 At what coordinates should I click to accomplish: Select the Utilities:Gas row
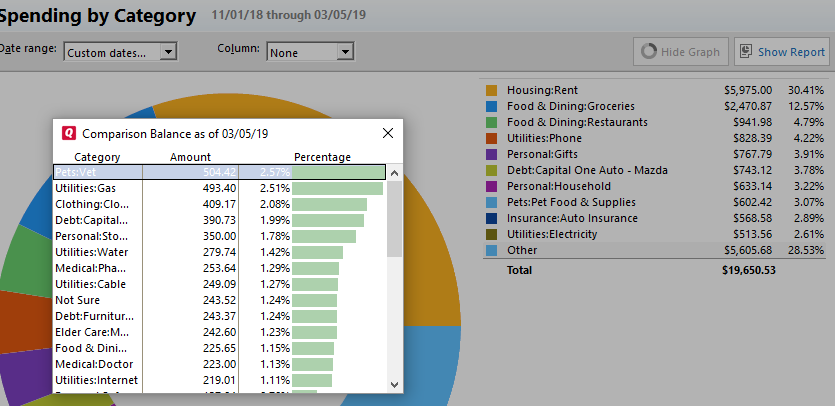click(x=220, y=188)
